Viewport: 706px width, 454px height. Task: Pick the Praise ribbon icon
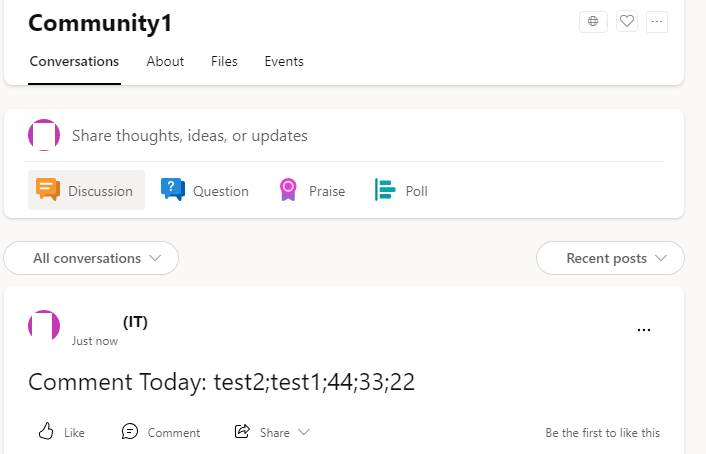(x=288, y=190)
